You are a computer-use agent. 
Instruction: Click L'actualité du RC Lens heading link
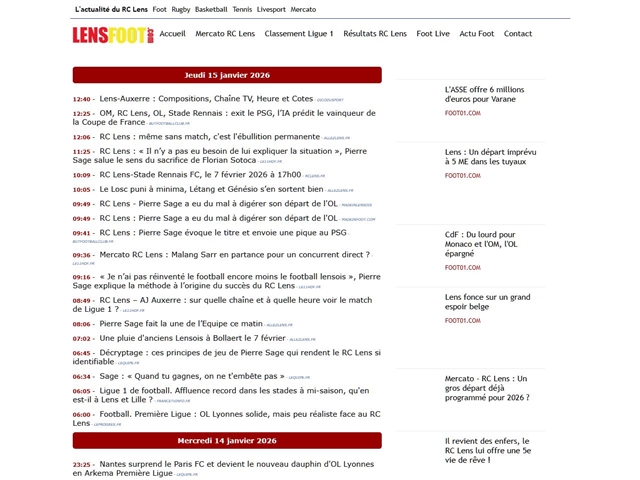tap(111, 9)
